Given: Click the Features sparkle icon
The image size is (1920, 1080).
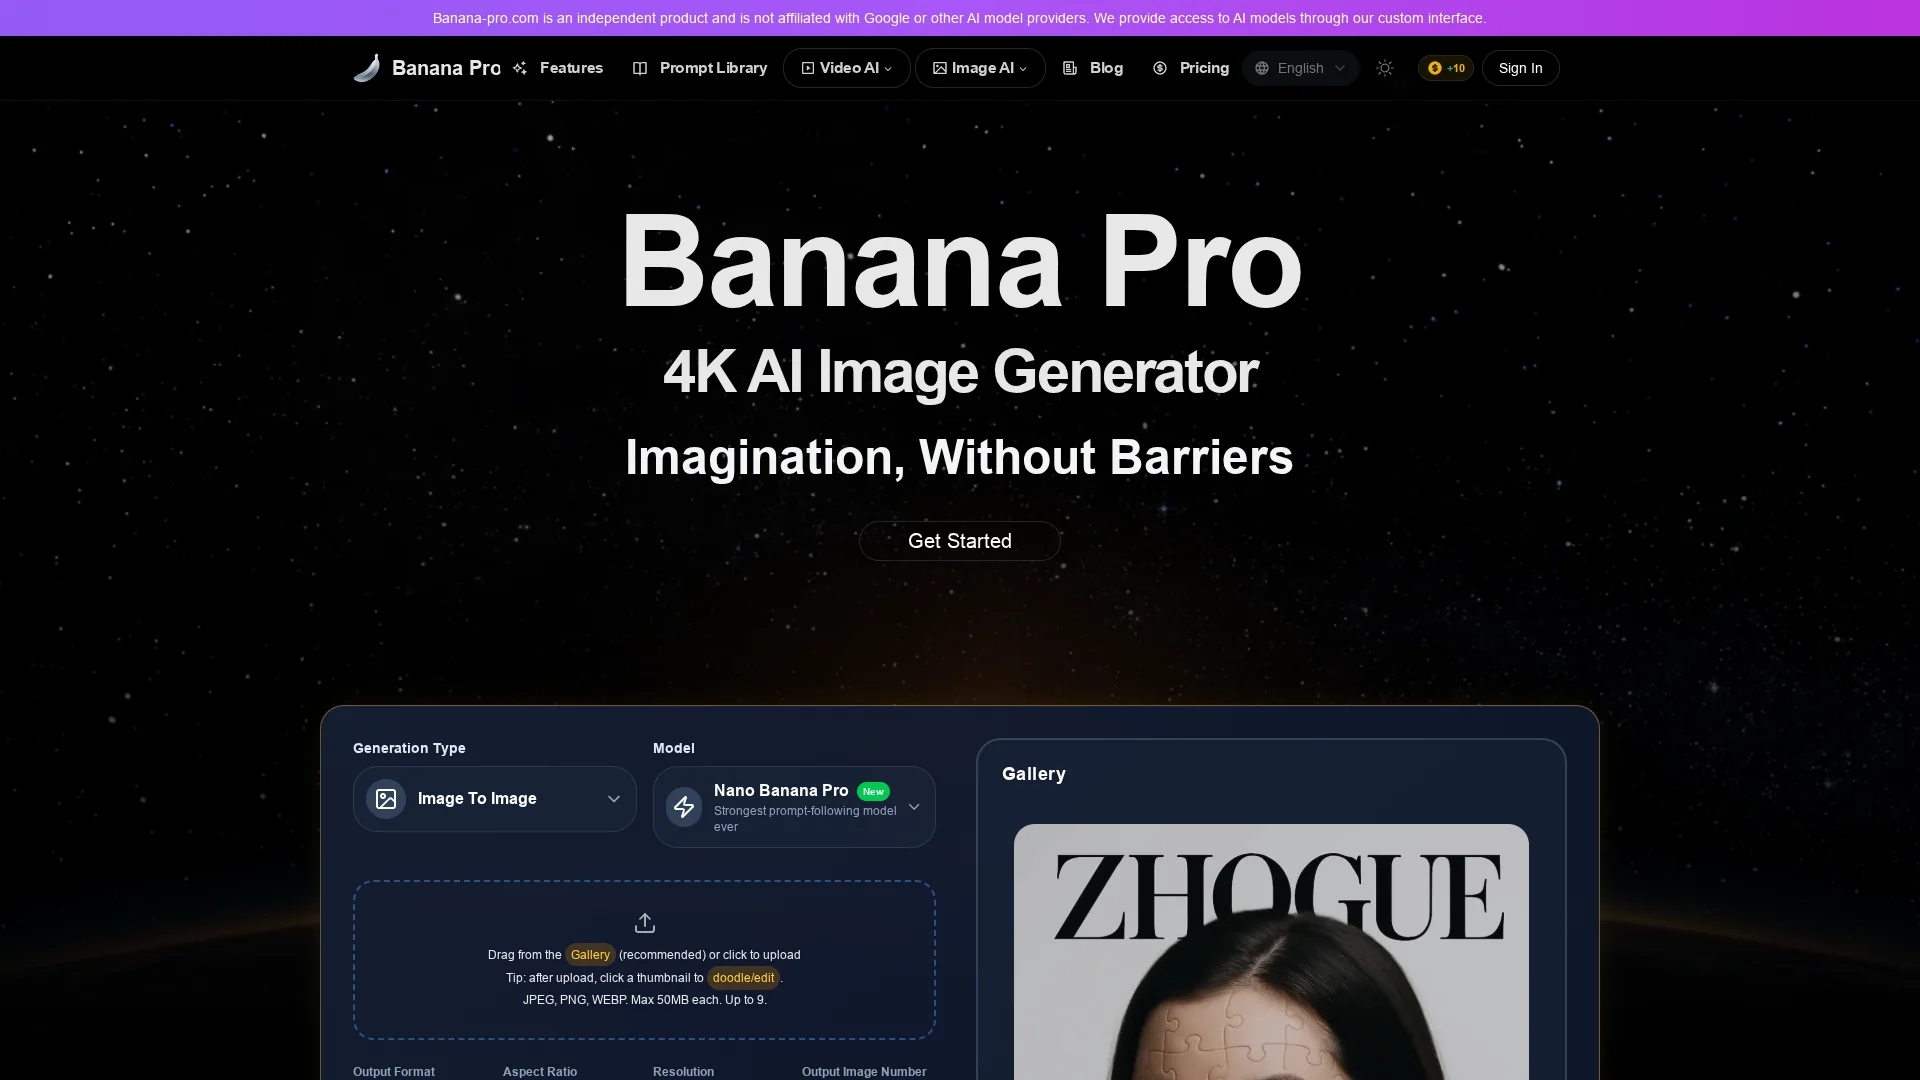Looking at the screenshot, I should tap(520, 68).
